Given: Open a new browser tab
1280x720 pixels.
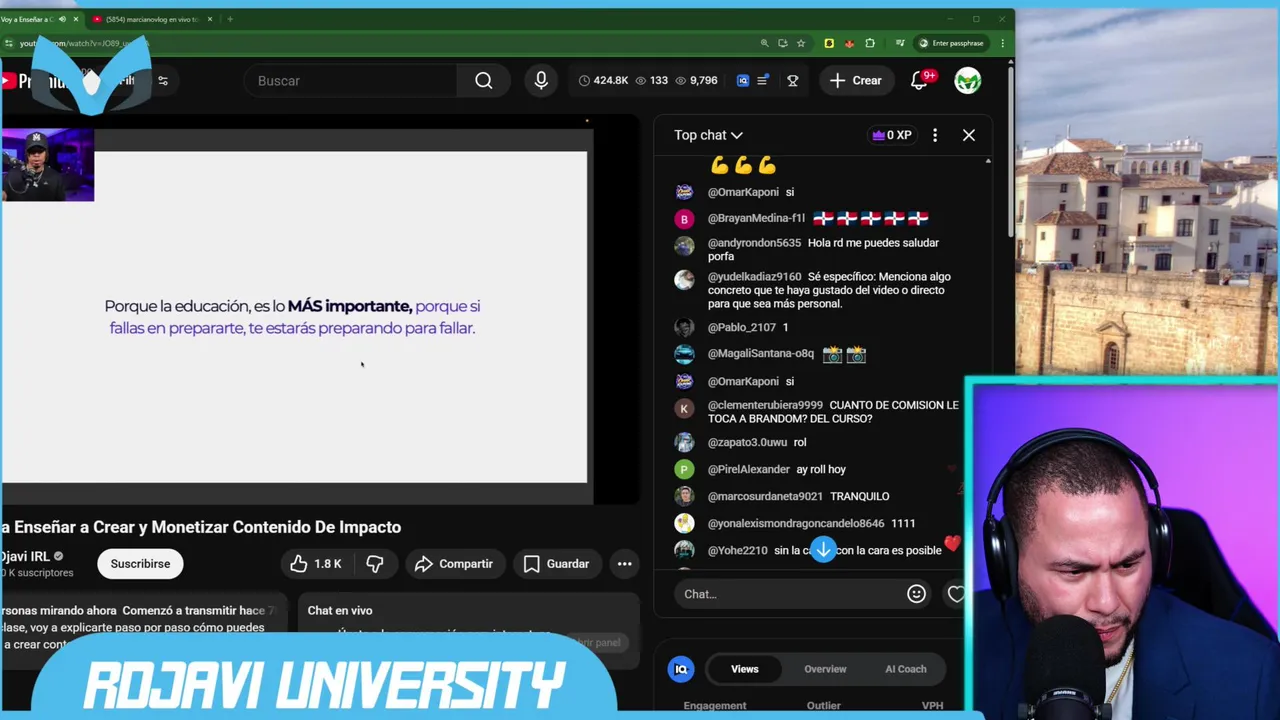Looking at the screenshot, I should tap(230, 19).
